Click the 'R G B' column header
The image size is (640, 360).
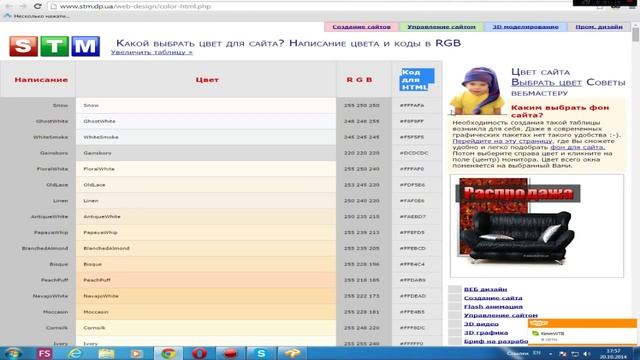pos(360,80)
